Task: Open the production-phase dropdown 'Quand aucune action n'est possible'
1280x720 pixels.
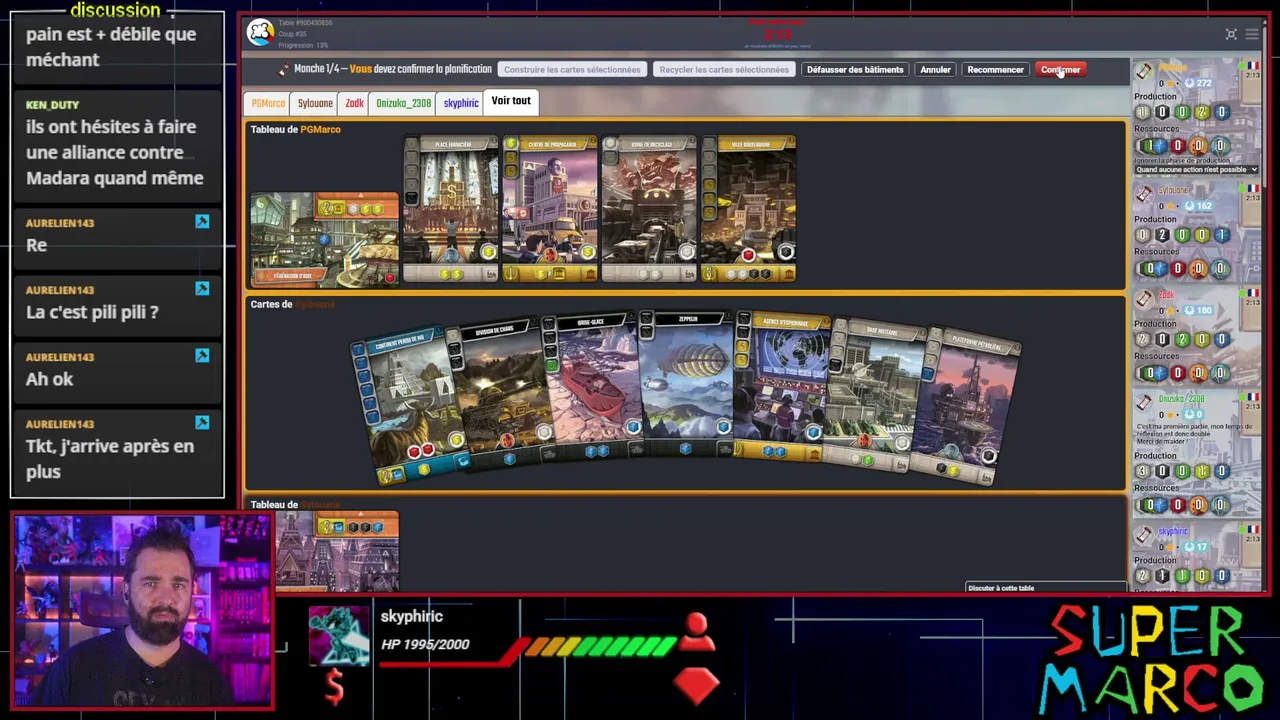Action: pyautogui.click(x=1196, y=170)
